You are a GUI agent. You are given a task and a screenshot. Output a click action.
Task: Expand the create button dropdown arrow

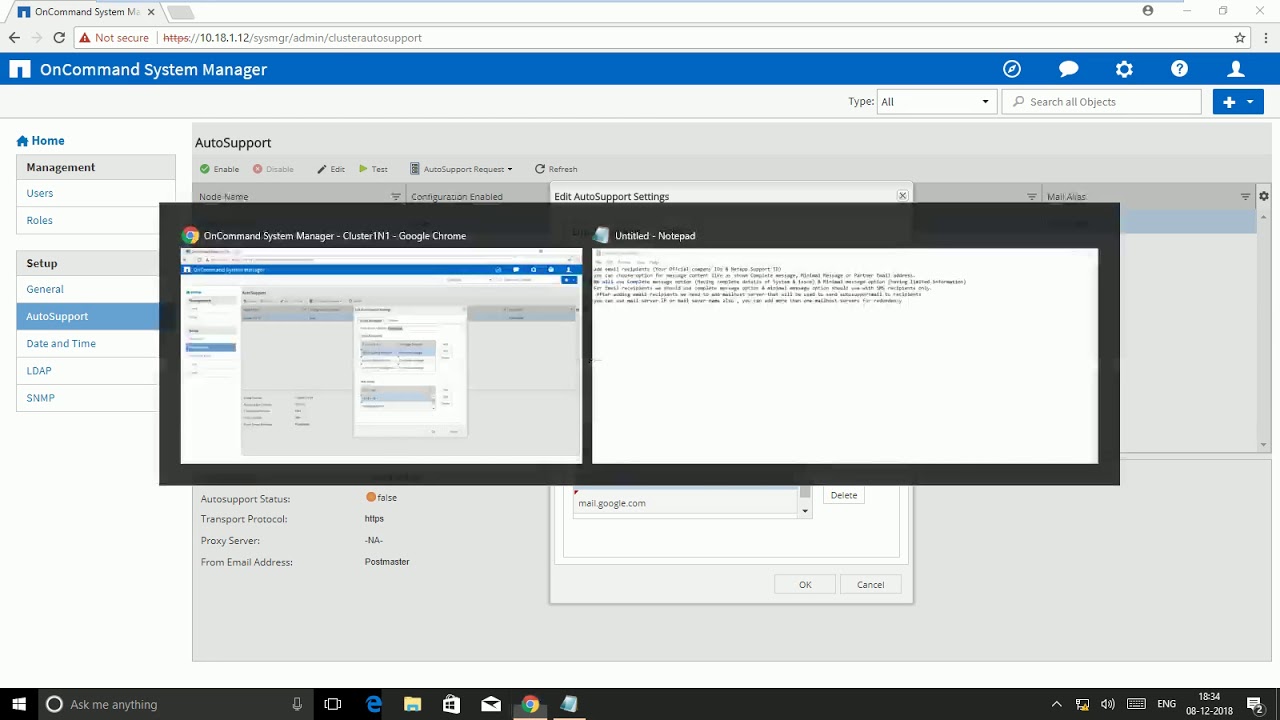tap(1251, 101)
